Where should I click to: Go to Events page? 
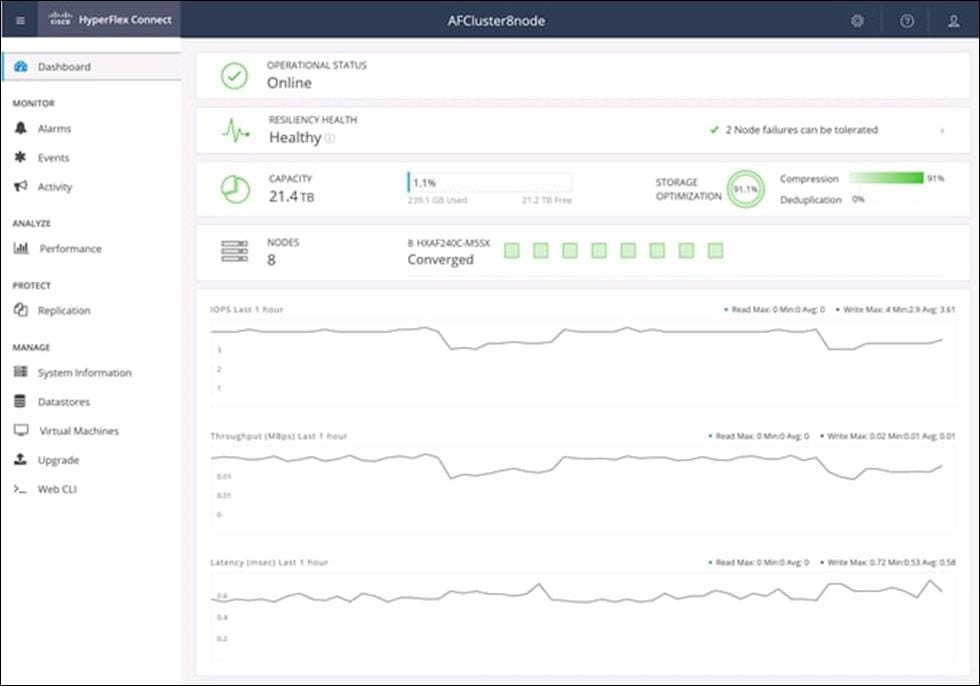click(54, 157)
